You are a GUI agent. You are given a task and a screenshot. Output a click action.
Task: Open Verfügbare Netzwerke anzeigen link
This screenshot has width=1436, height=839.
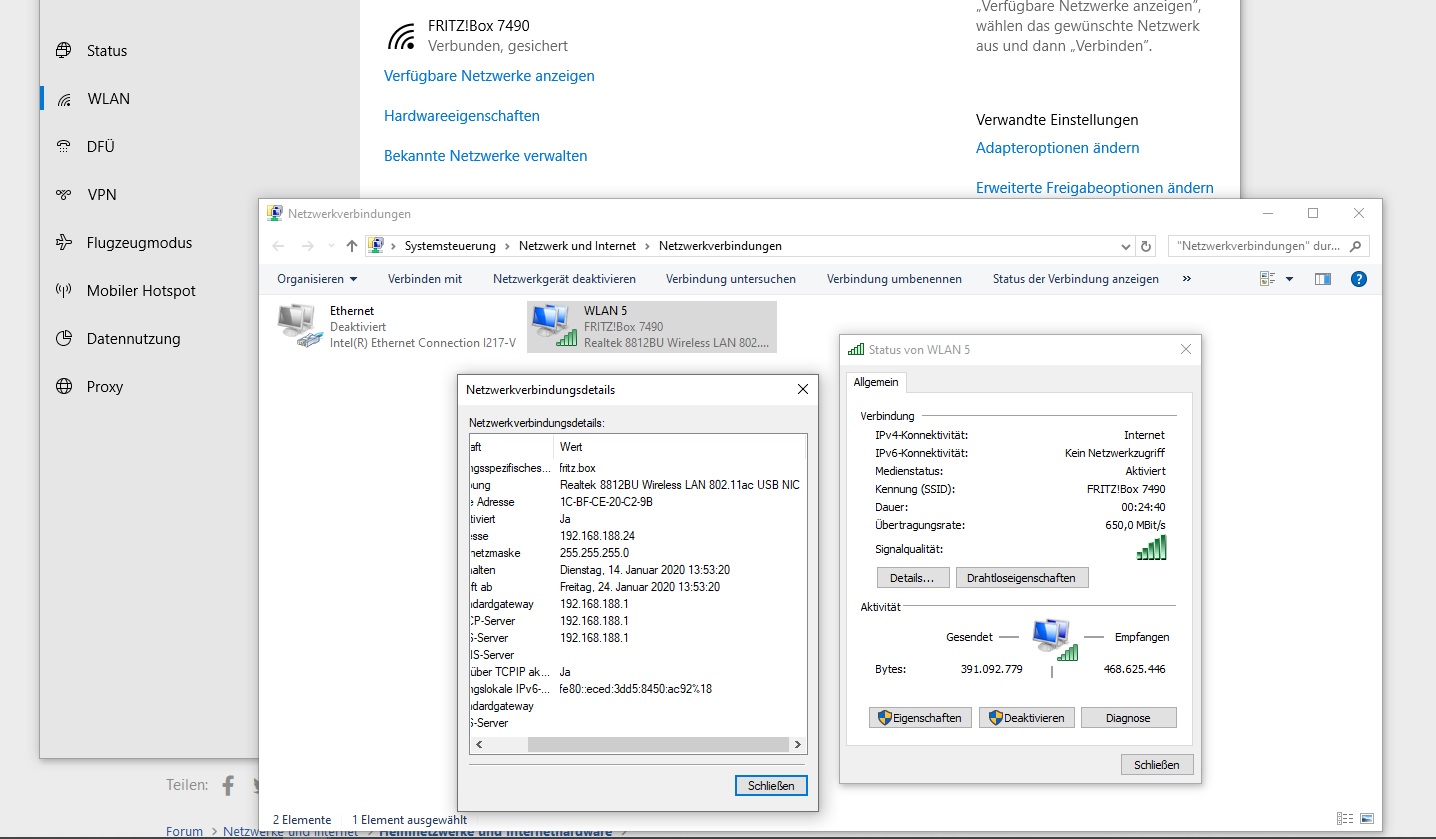(x=489, y=76)
